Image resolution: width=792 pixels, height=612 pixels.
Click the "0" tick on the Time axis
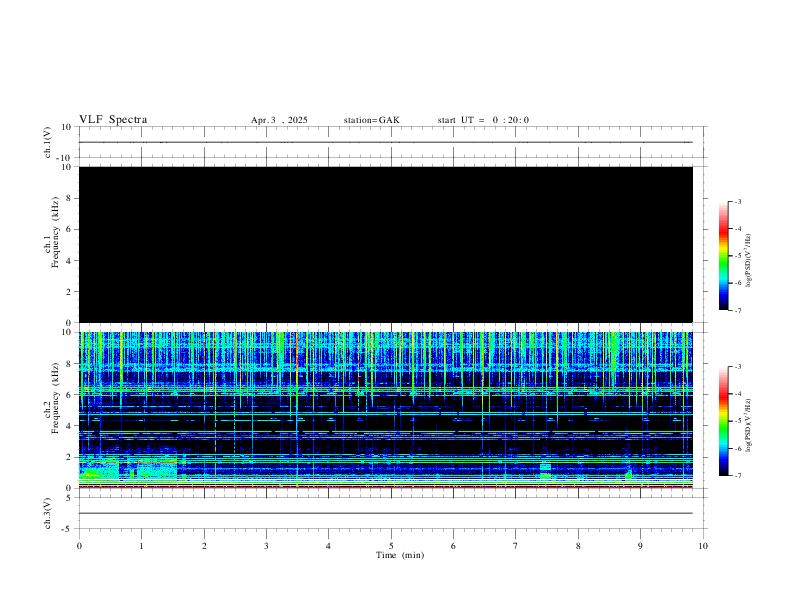tap(79, 546)
